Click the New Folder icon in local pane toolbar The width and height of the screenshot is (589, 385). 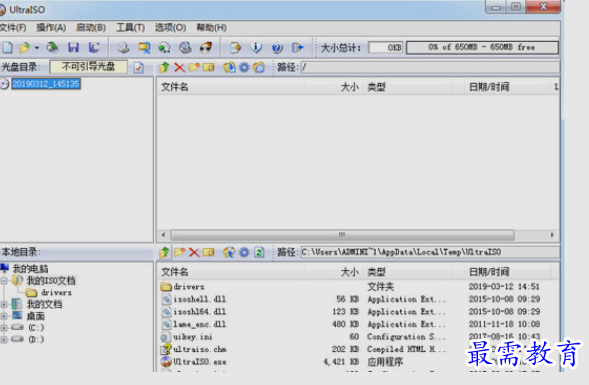pyautogui.click(x=179, y=252)
